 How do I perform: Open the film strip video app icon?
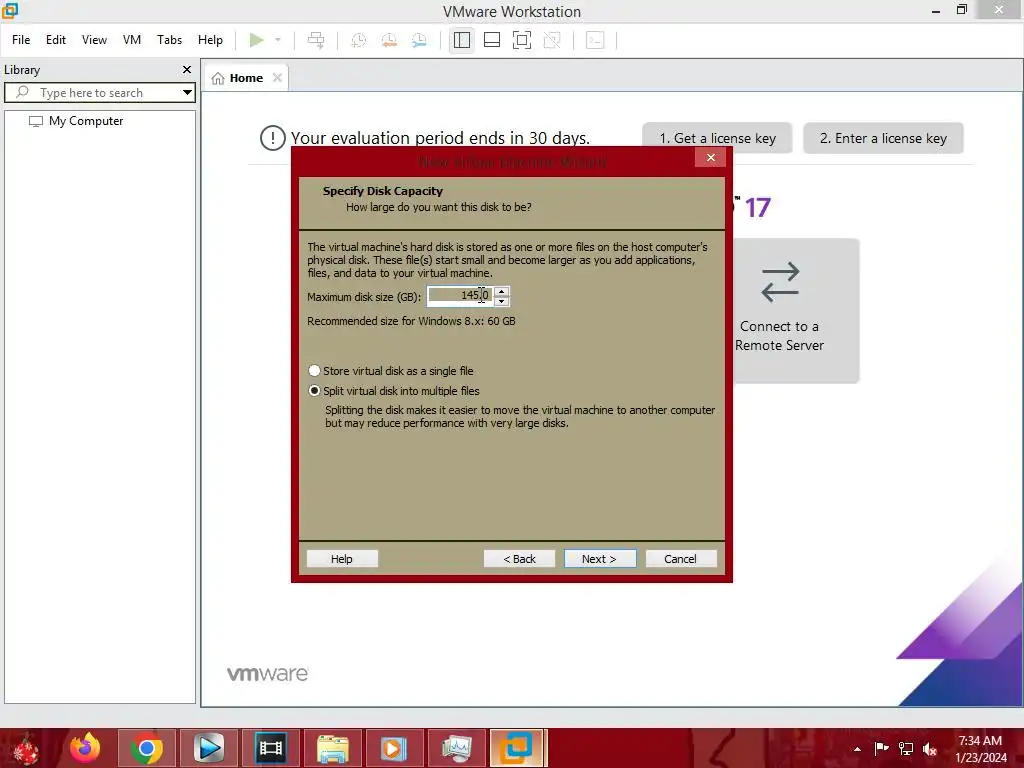click(270, 748)
